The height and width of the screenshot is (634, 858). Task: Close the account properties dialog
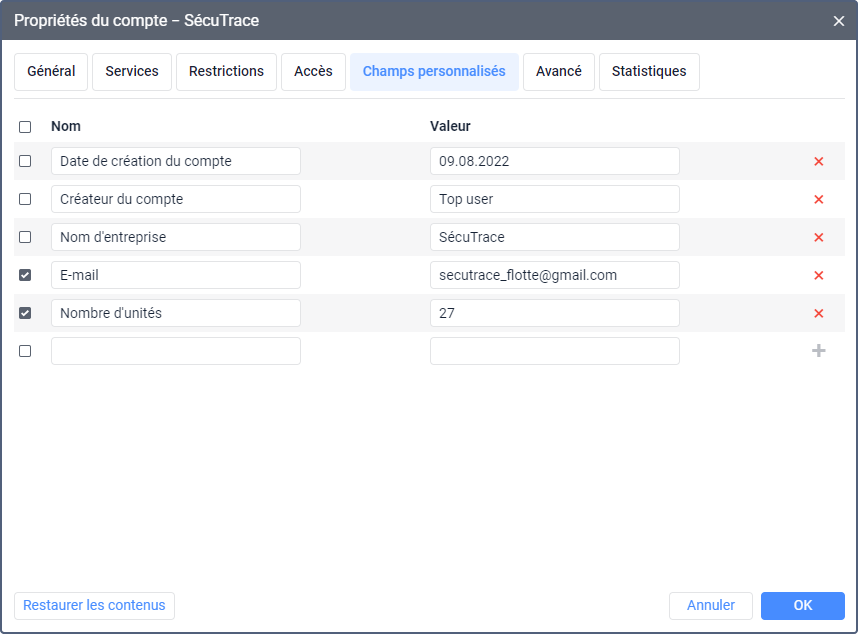(x=838, y=20)
